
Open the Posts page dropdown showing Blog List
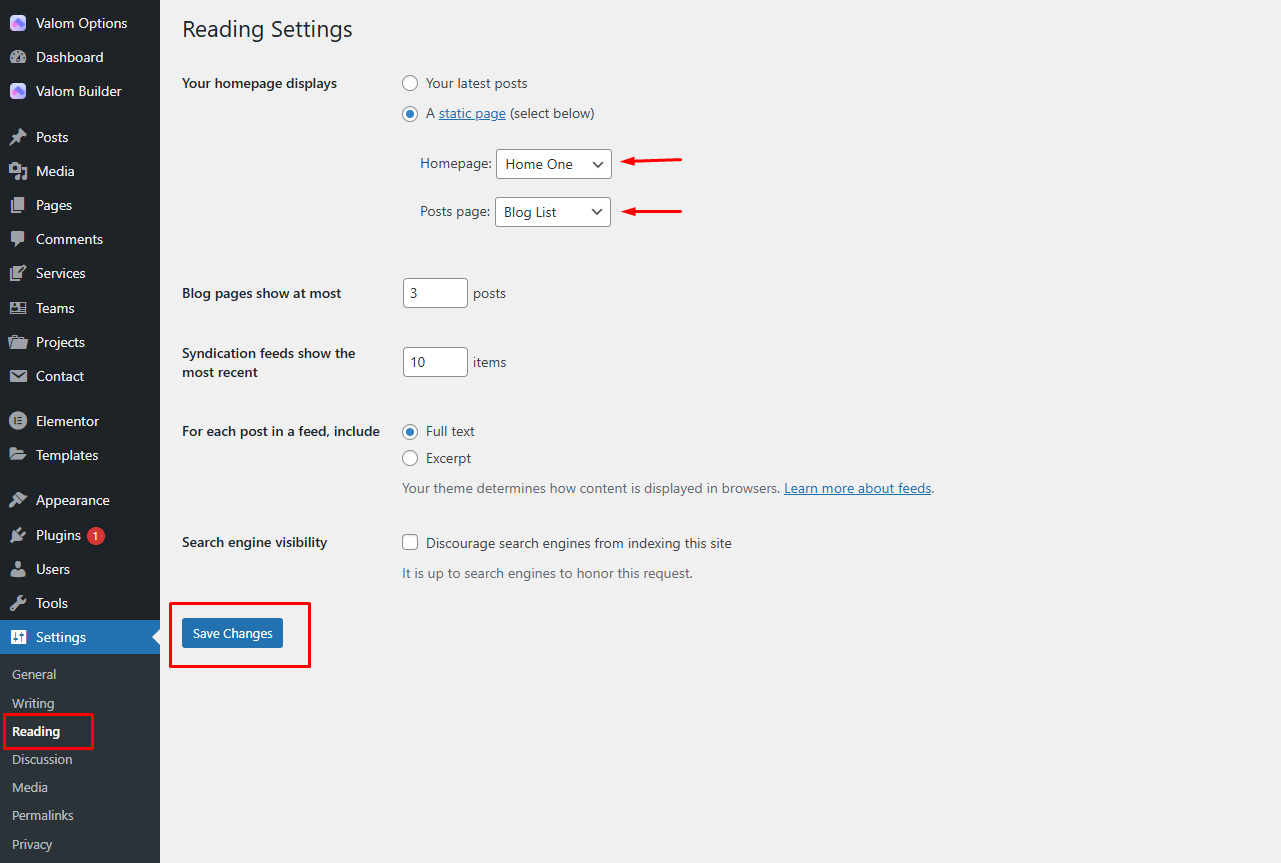pyautogui.click(x=552, y=212)
